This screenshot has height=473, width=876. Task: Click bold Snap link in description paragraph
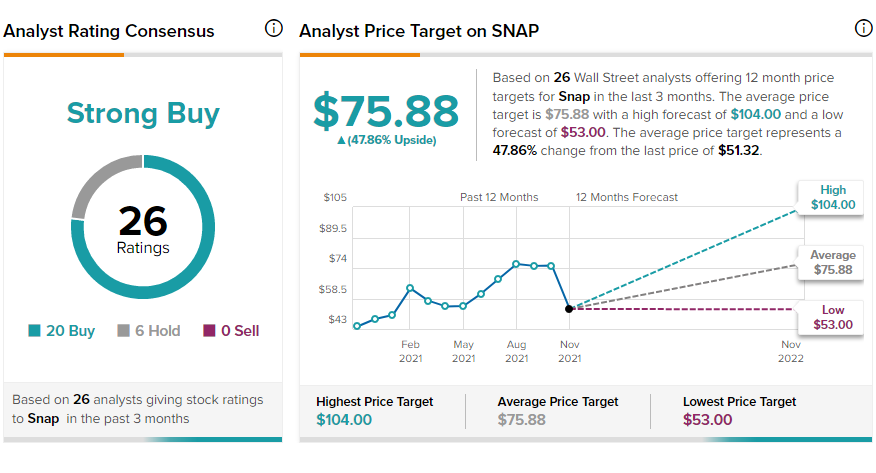coord(574,97)
